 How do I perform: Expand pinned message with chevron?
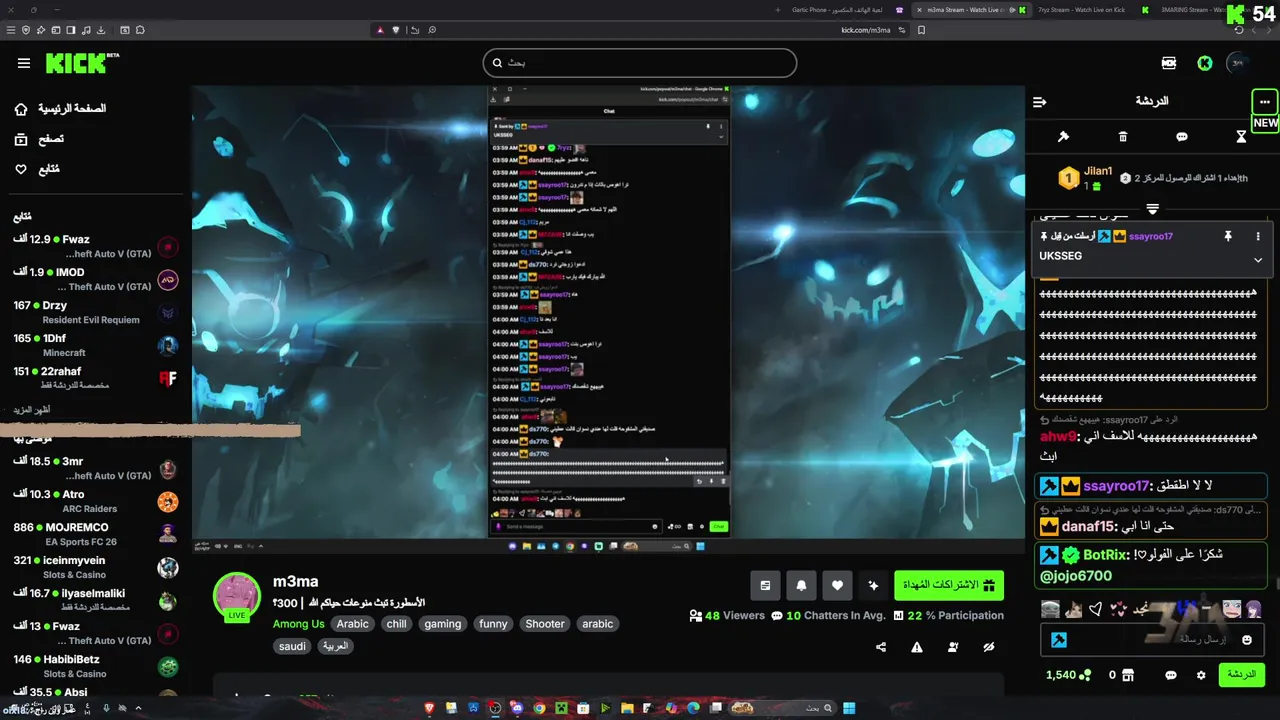click(x=1258, y=260)
